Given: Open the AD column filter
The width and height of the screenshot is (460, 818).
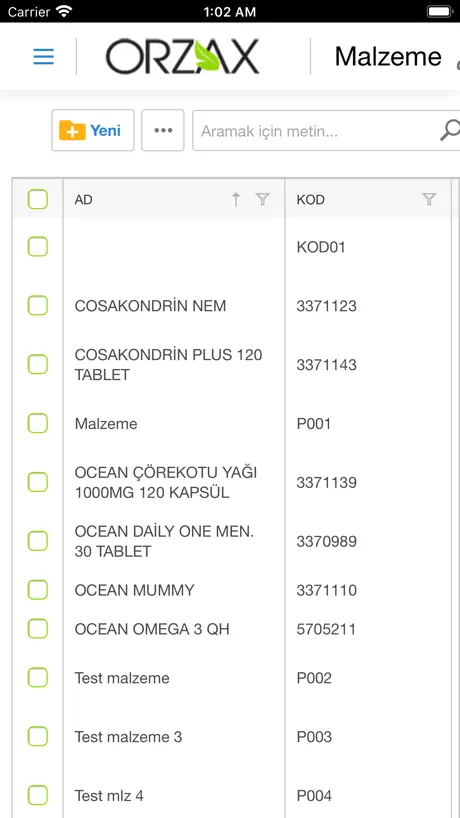Looking at the screenshot, I should click(x=263, y=199).
